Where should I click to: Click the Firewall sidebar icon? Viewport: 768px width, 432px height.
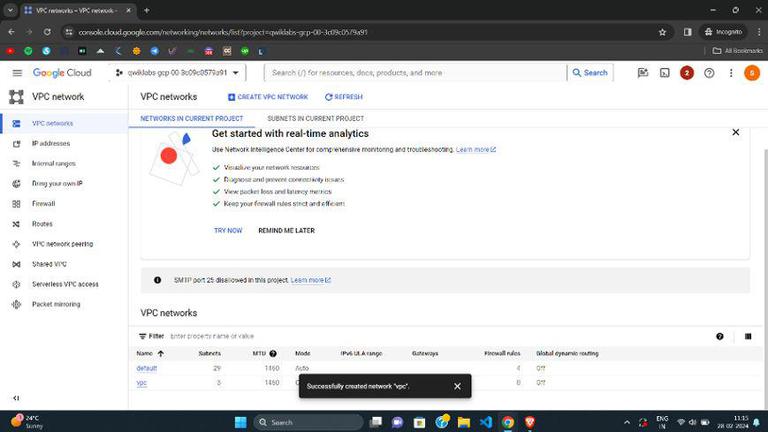(x=16, y=204)
